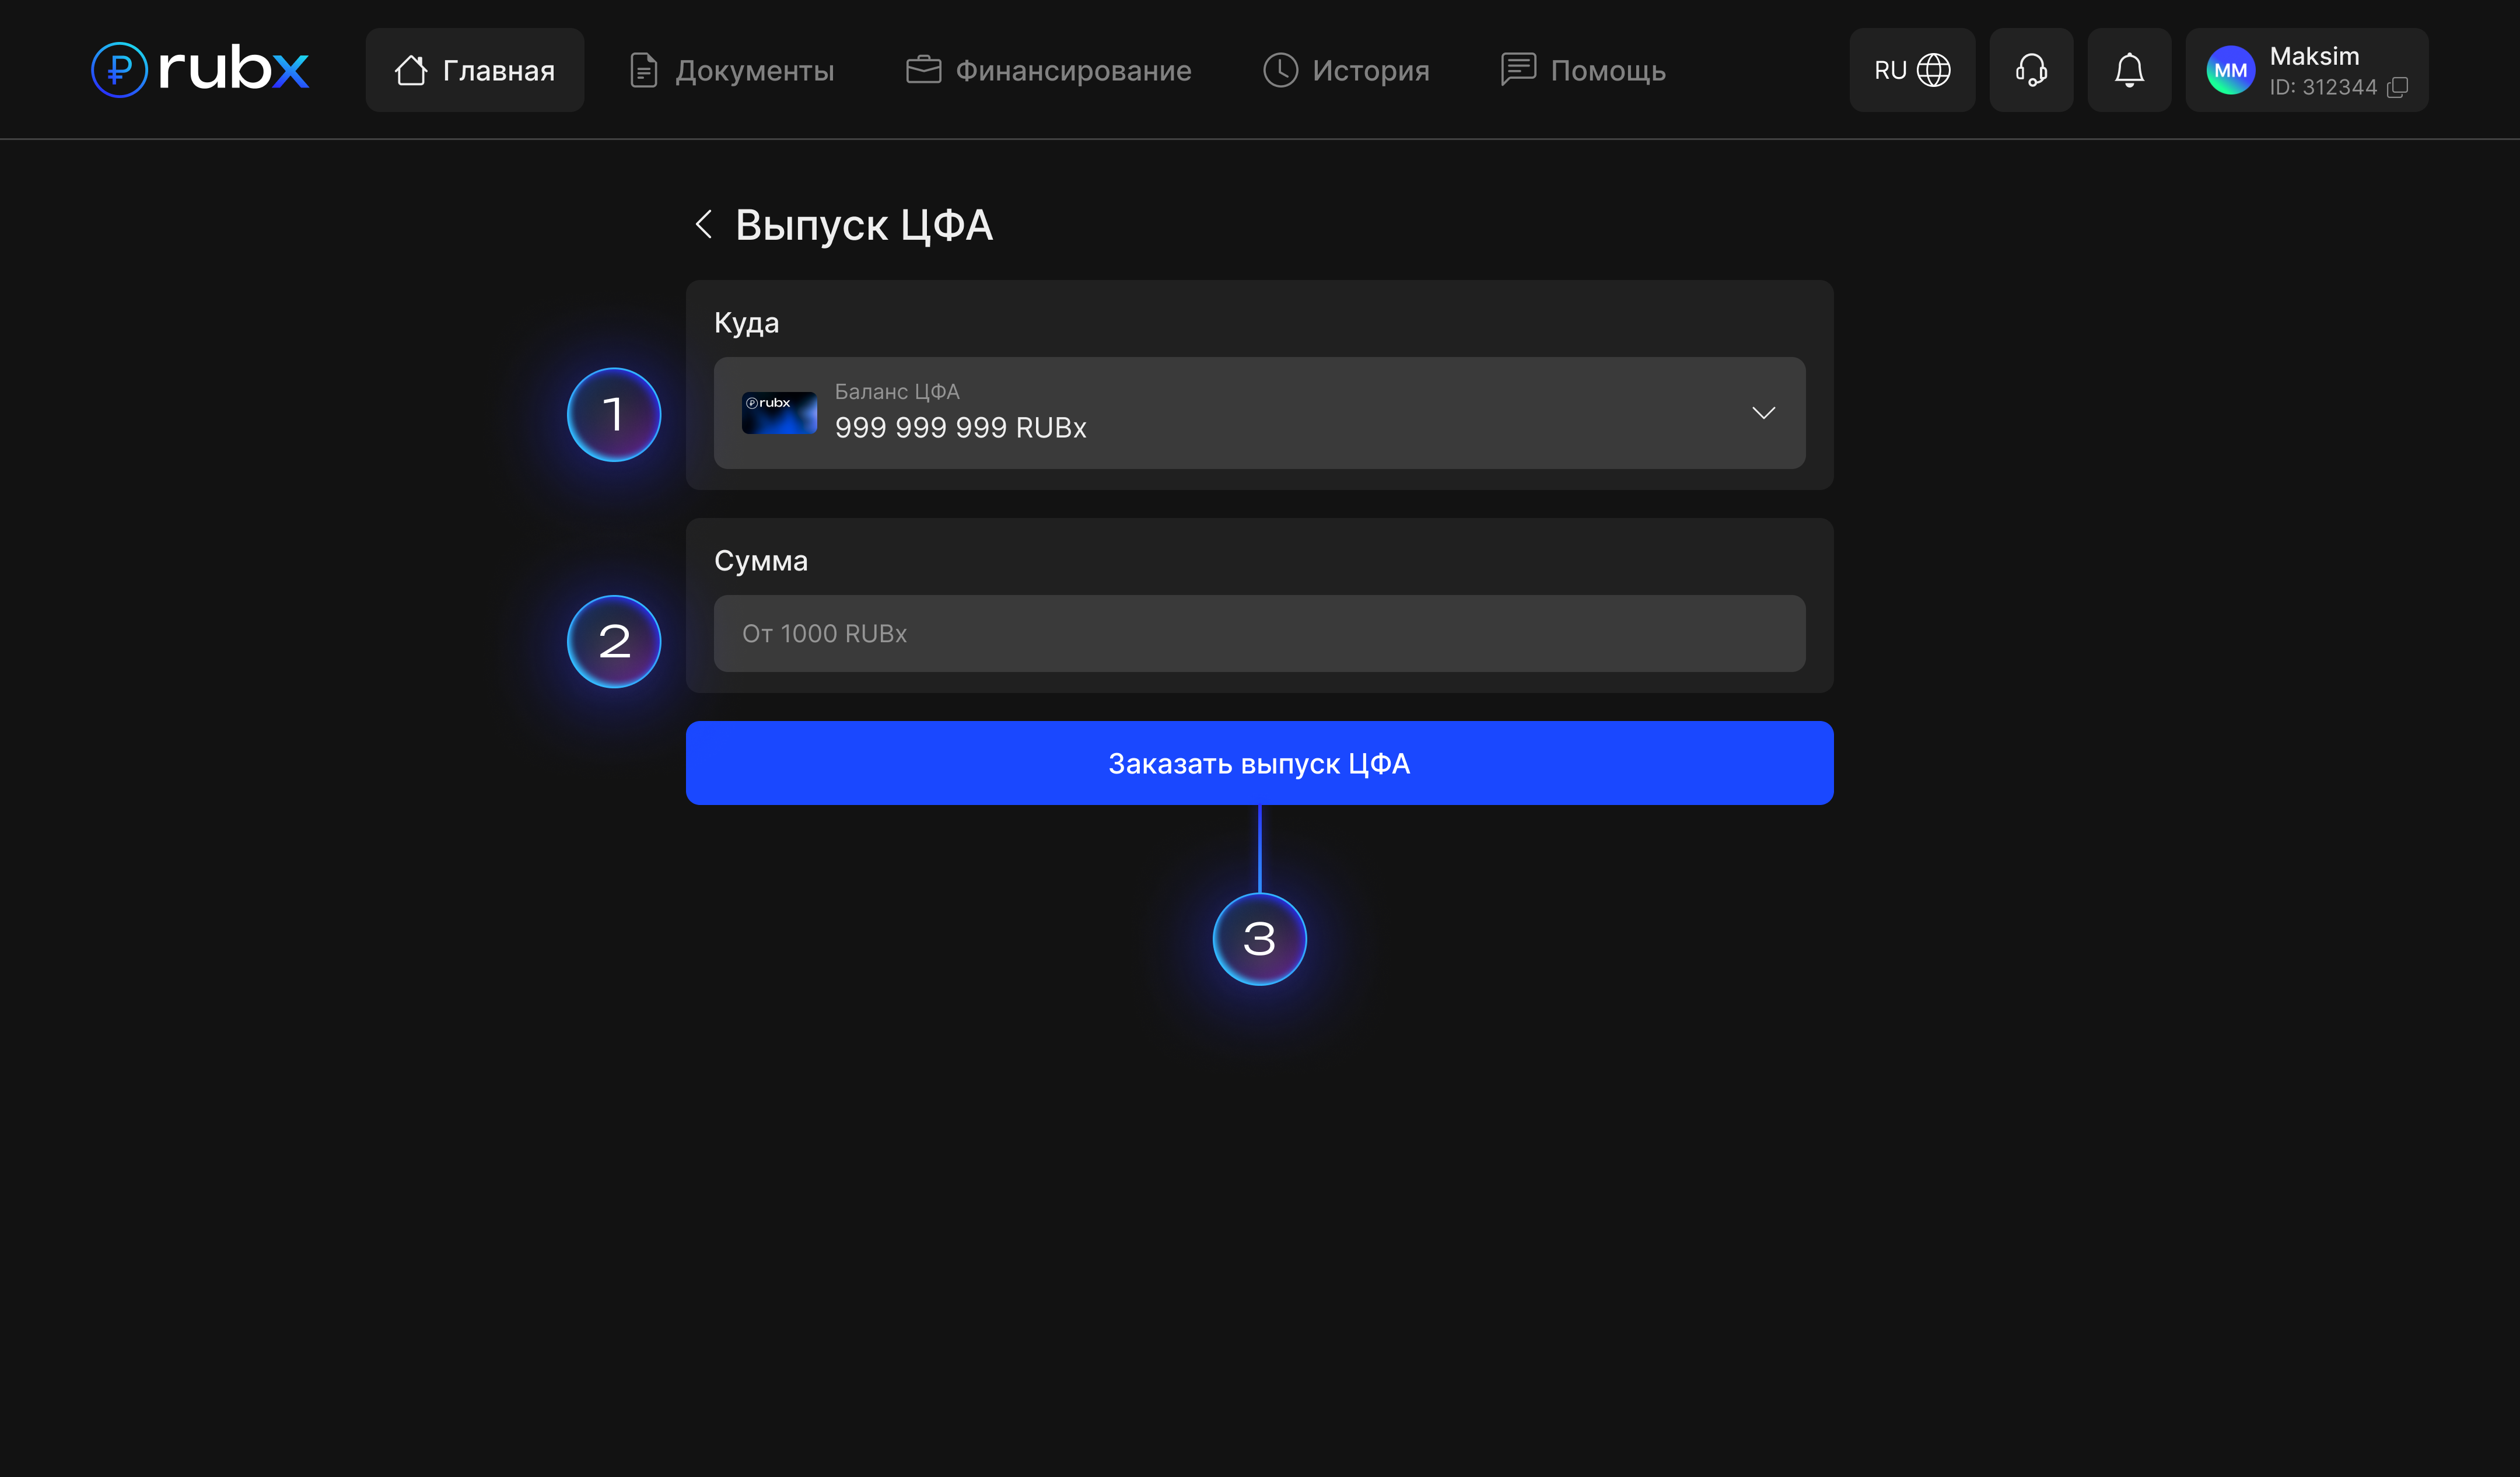Screen dimensions: 2520x1477
Task: Click the headset support icon
Action: pyautogui.click(x=2030, y=70)
